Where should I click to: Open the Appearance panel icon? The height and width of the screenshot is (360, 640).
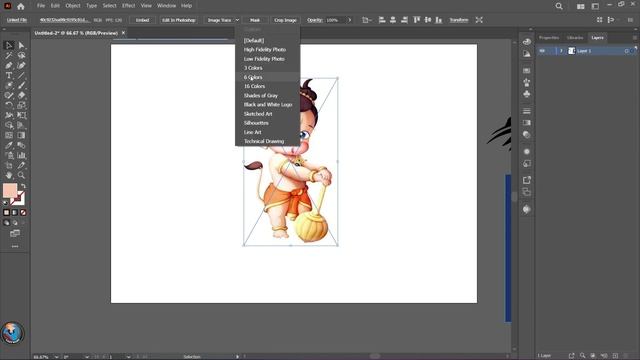point(527,151)
